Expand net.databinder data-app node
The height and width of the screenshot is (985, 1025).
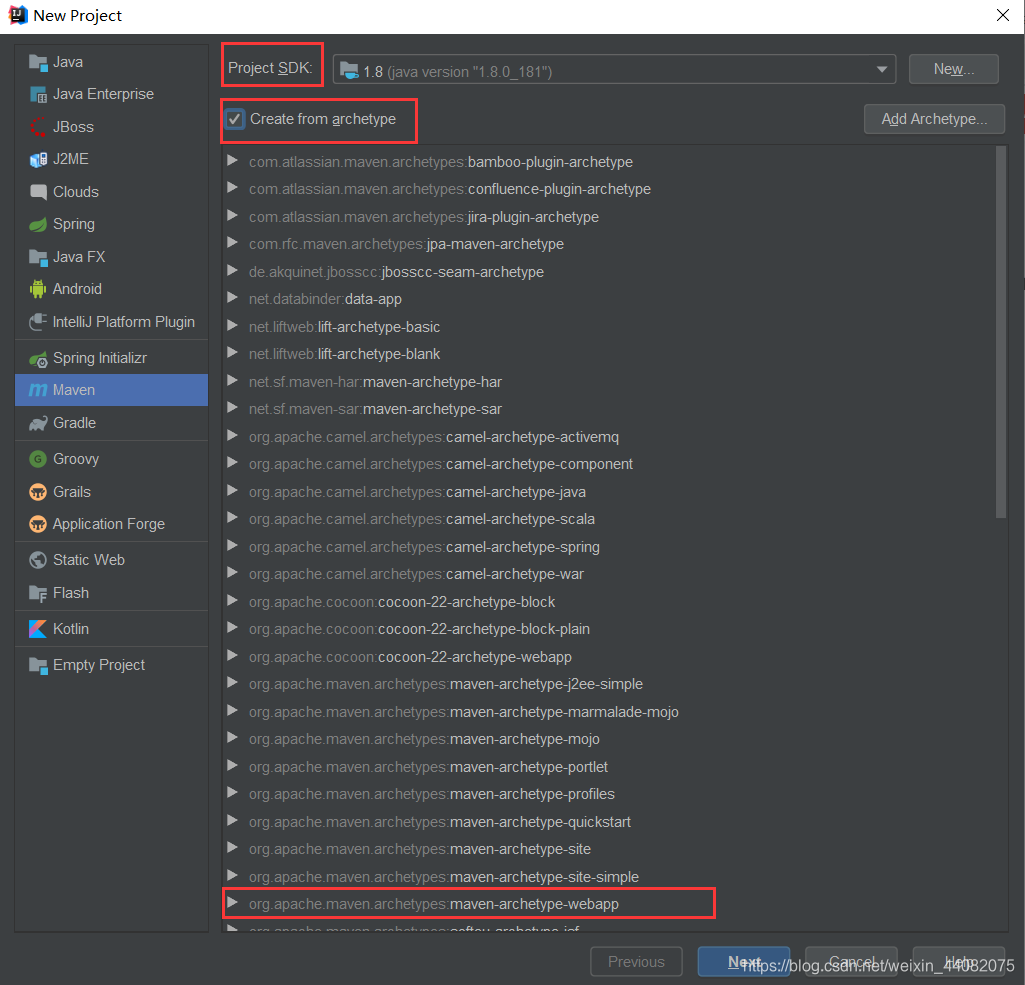pos(232,298)
